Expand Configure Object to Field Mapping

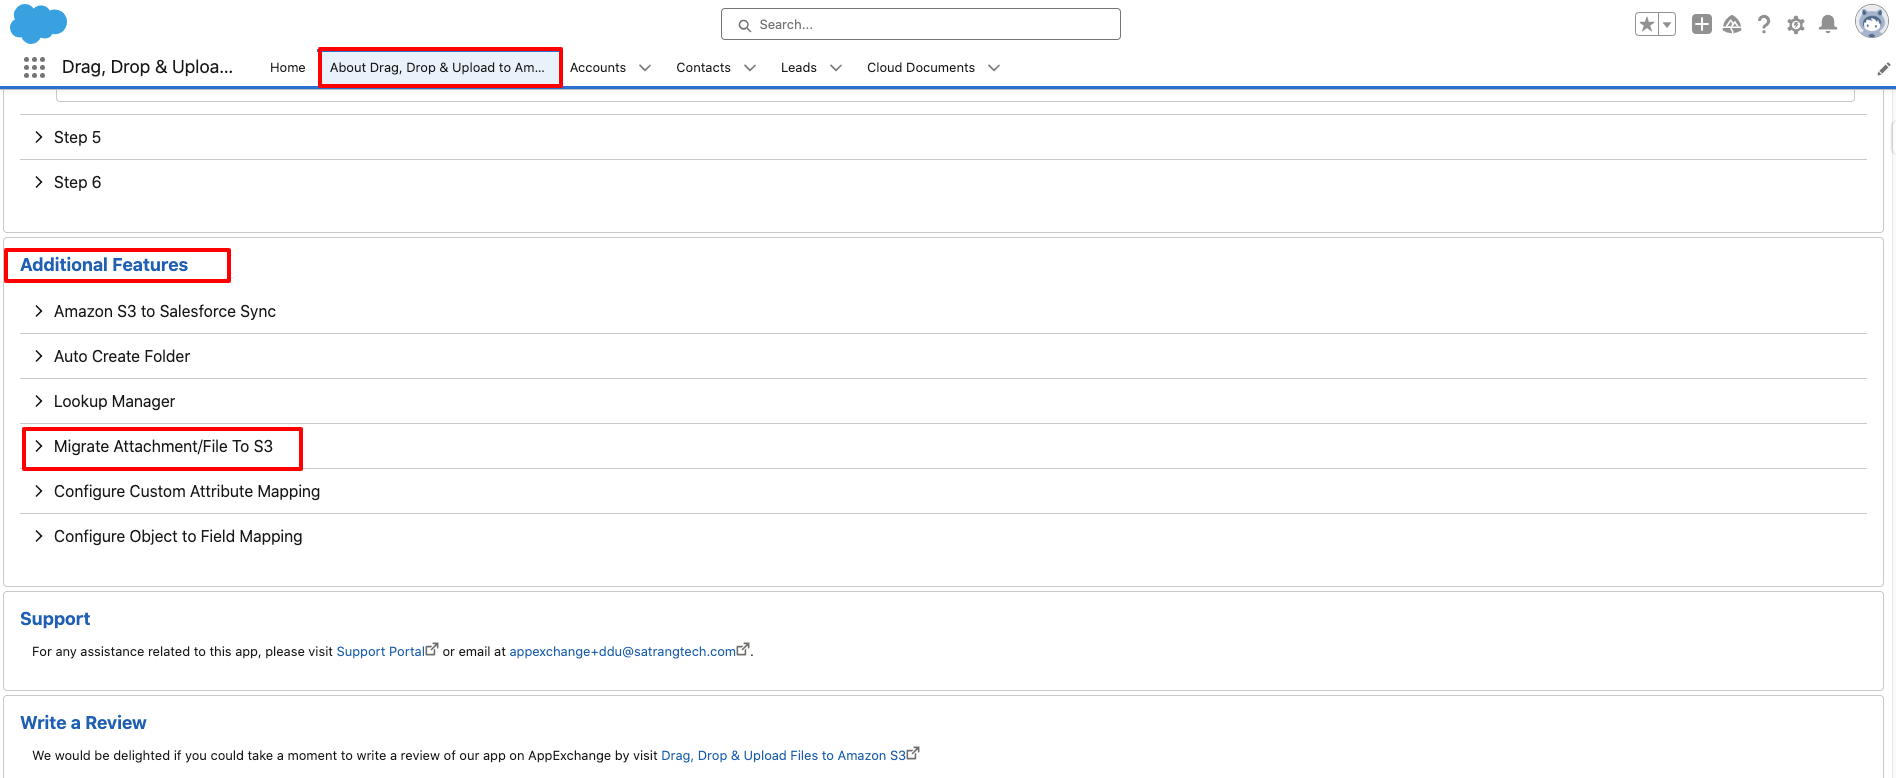click(943, 536)
